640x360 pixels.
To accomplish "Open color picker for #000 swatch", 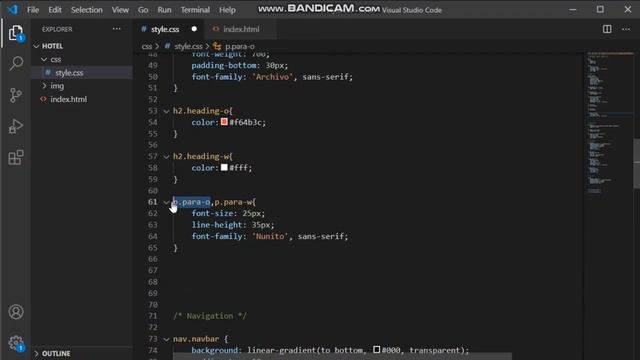I will click(x=377, y=349).
